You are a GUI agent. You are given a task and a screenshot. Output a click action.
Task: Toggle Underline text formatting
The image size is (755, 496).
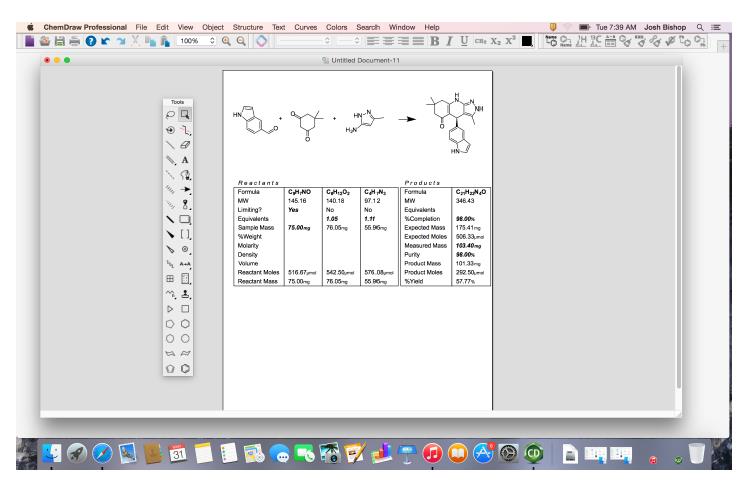464,41
